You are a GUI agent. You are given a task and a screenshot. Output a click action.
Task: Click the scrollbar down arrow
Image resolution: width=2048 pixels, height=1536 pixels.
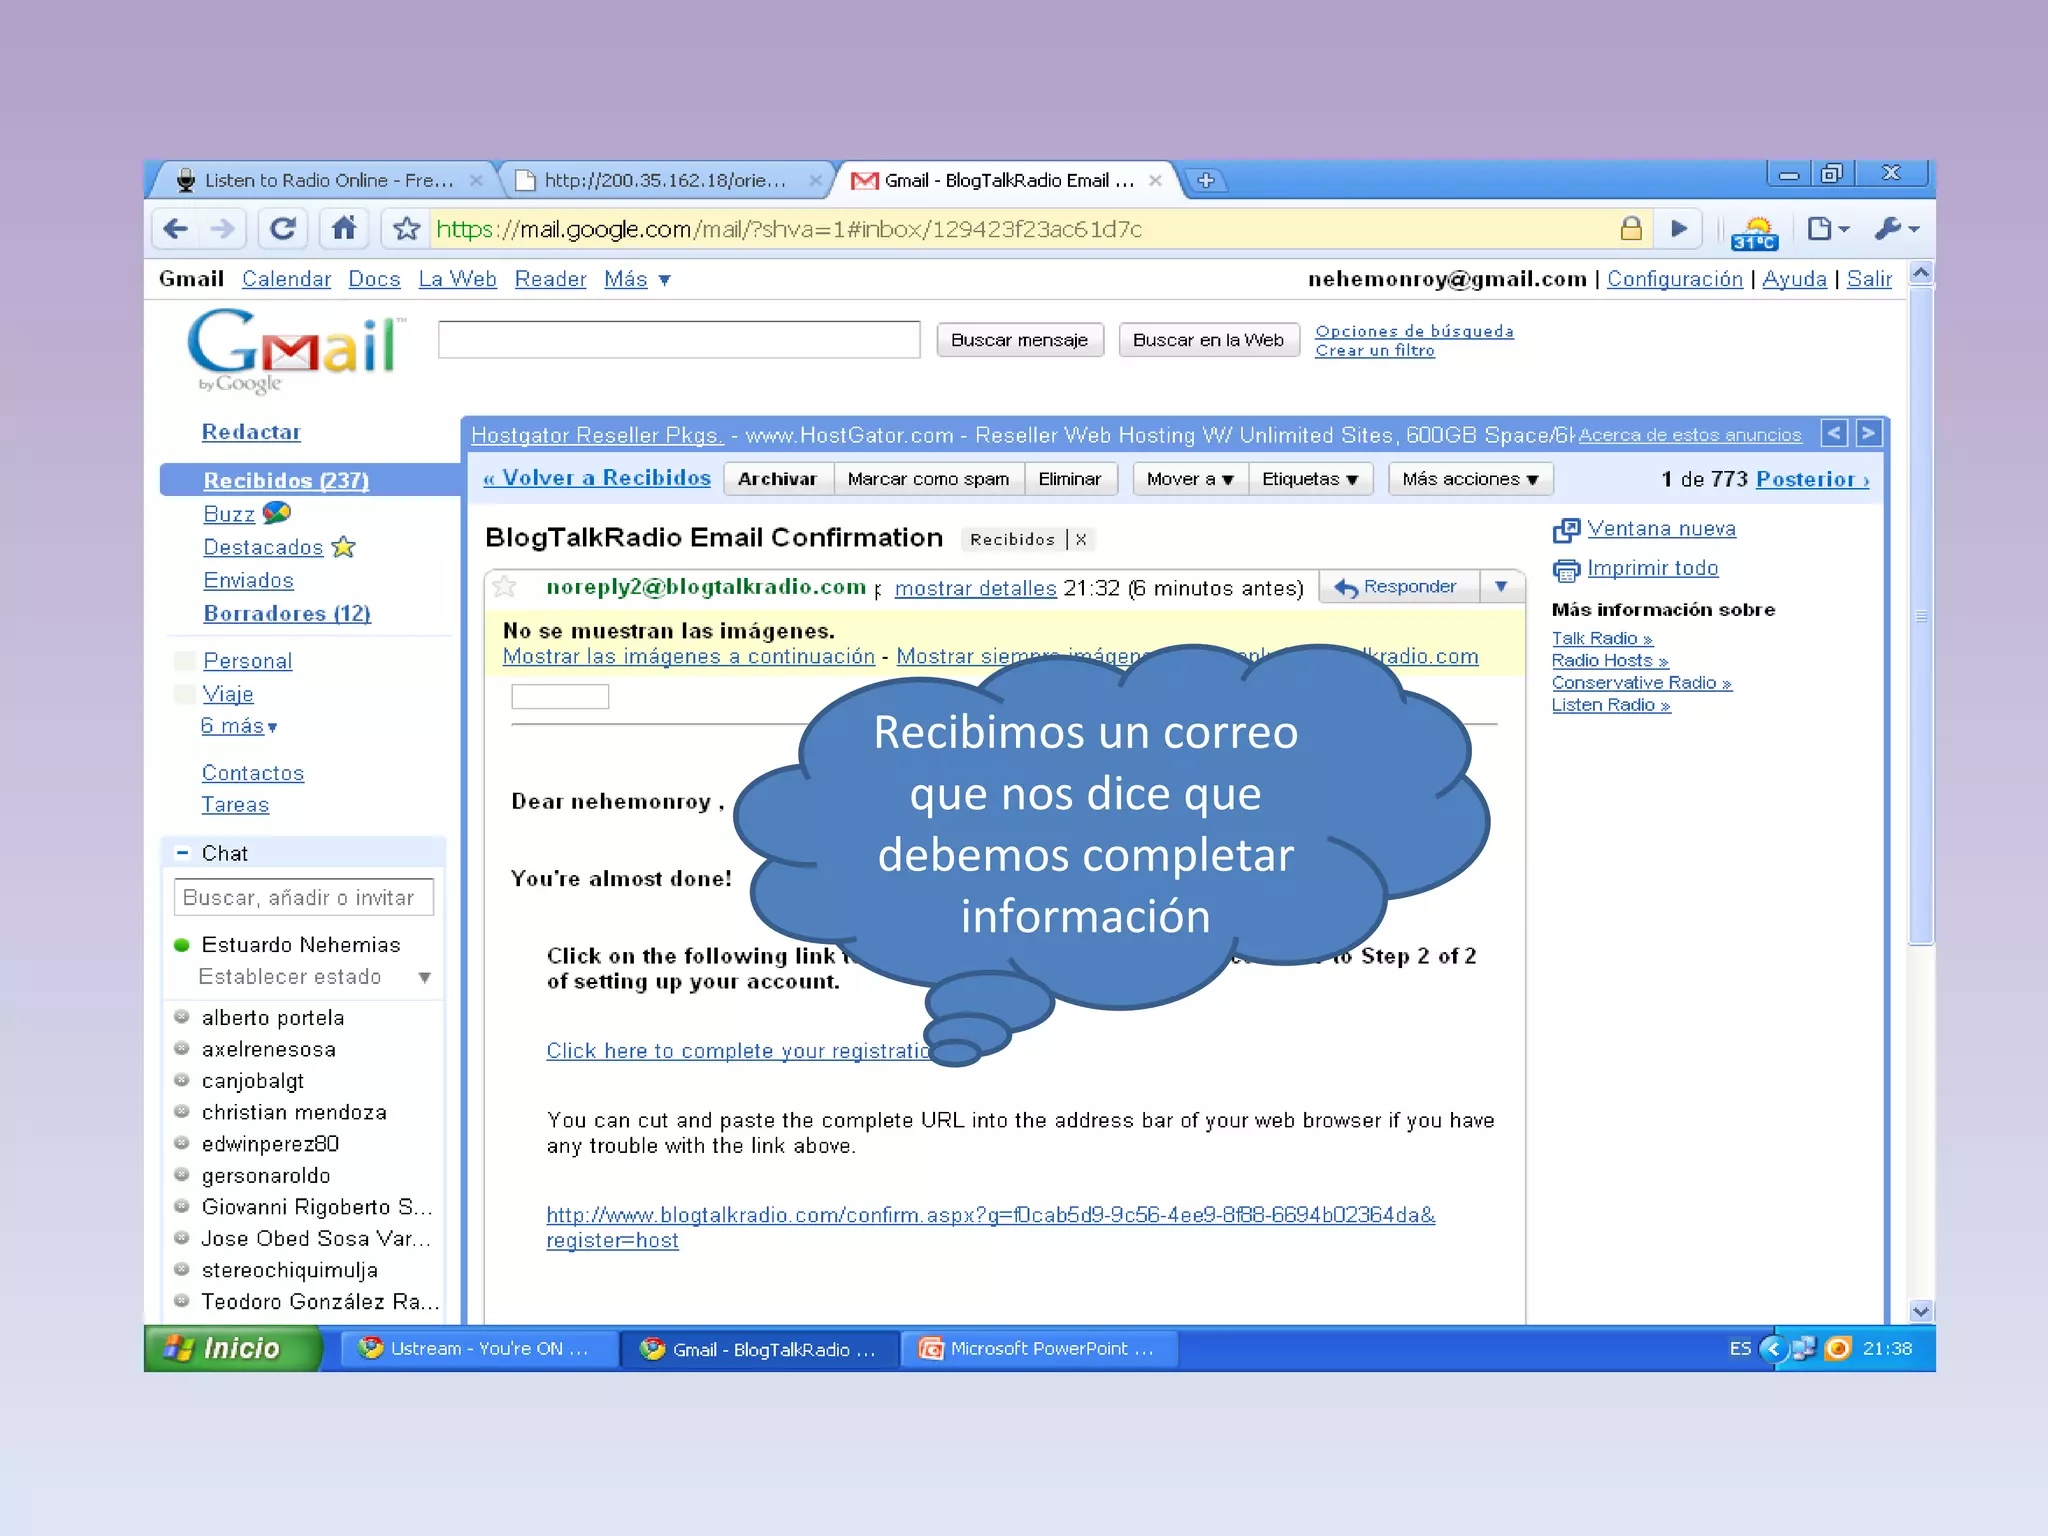(x=1920, y=1311)
